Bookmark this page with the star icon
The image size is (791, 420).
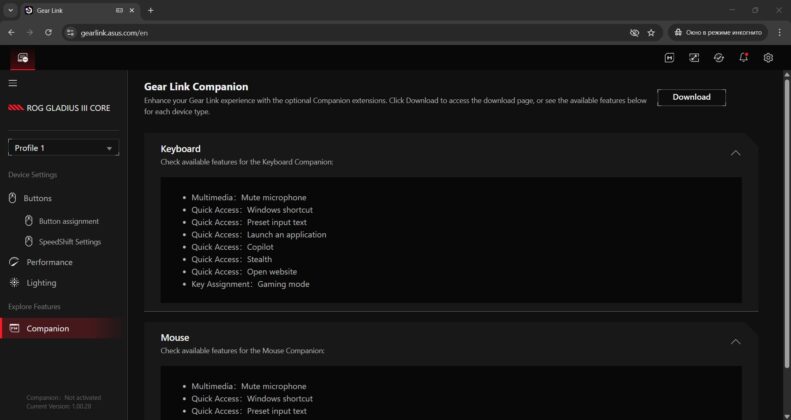point(651,33)
